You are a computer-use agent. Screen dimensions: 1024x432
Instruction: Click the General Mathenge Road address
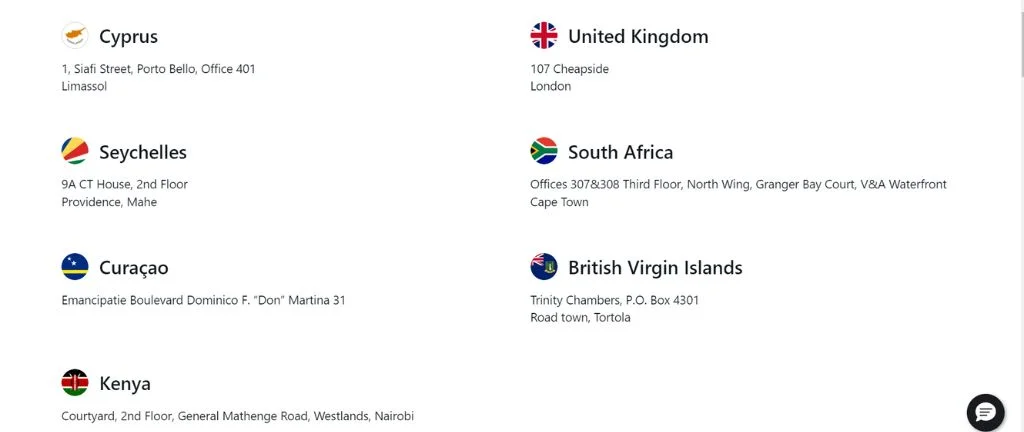237,417
